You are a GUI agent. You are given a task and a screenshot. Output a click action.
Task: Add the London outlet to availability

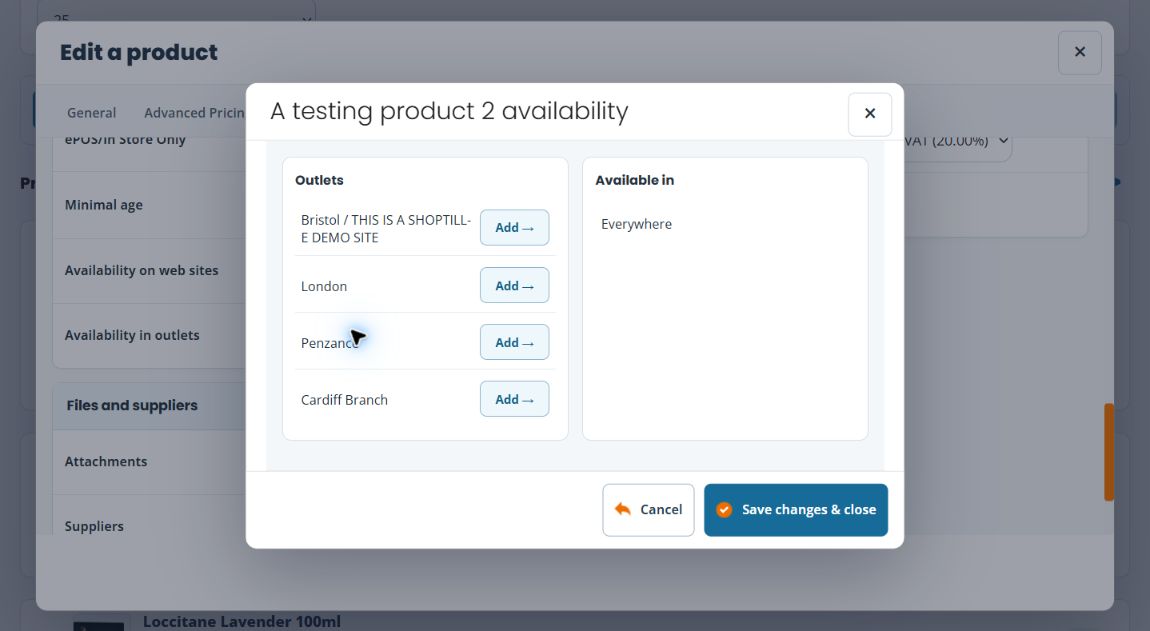point(514,285)
